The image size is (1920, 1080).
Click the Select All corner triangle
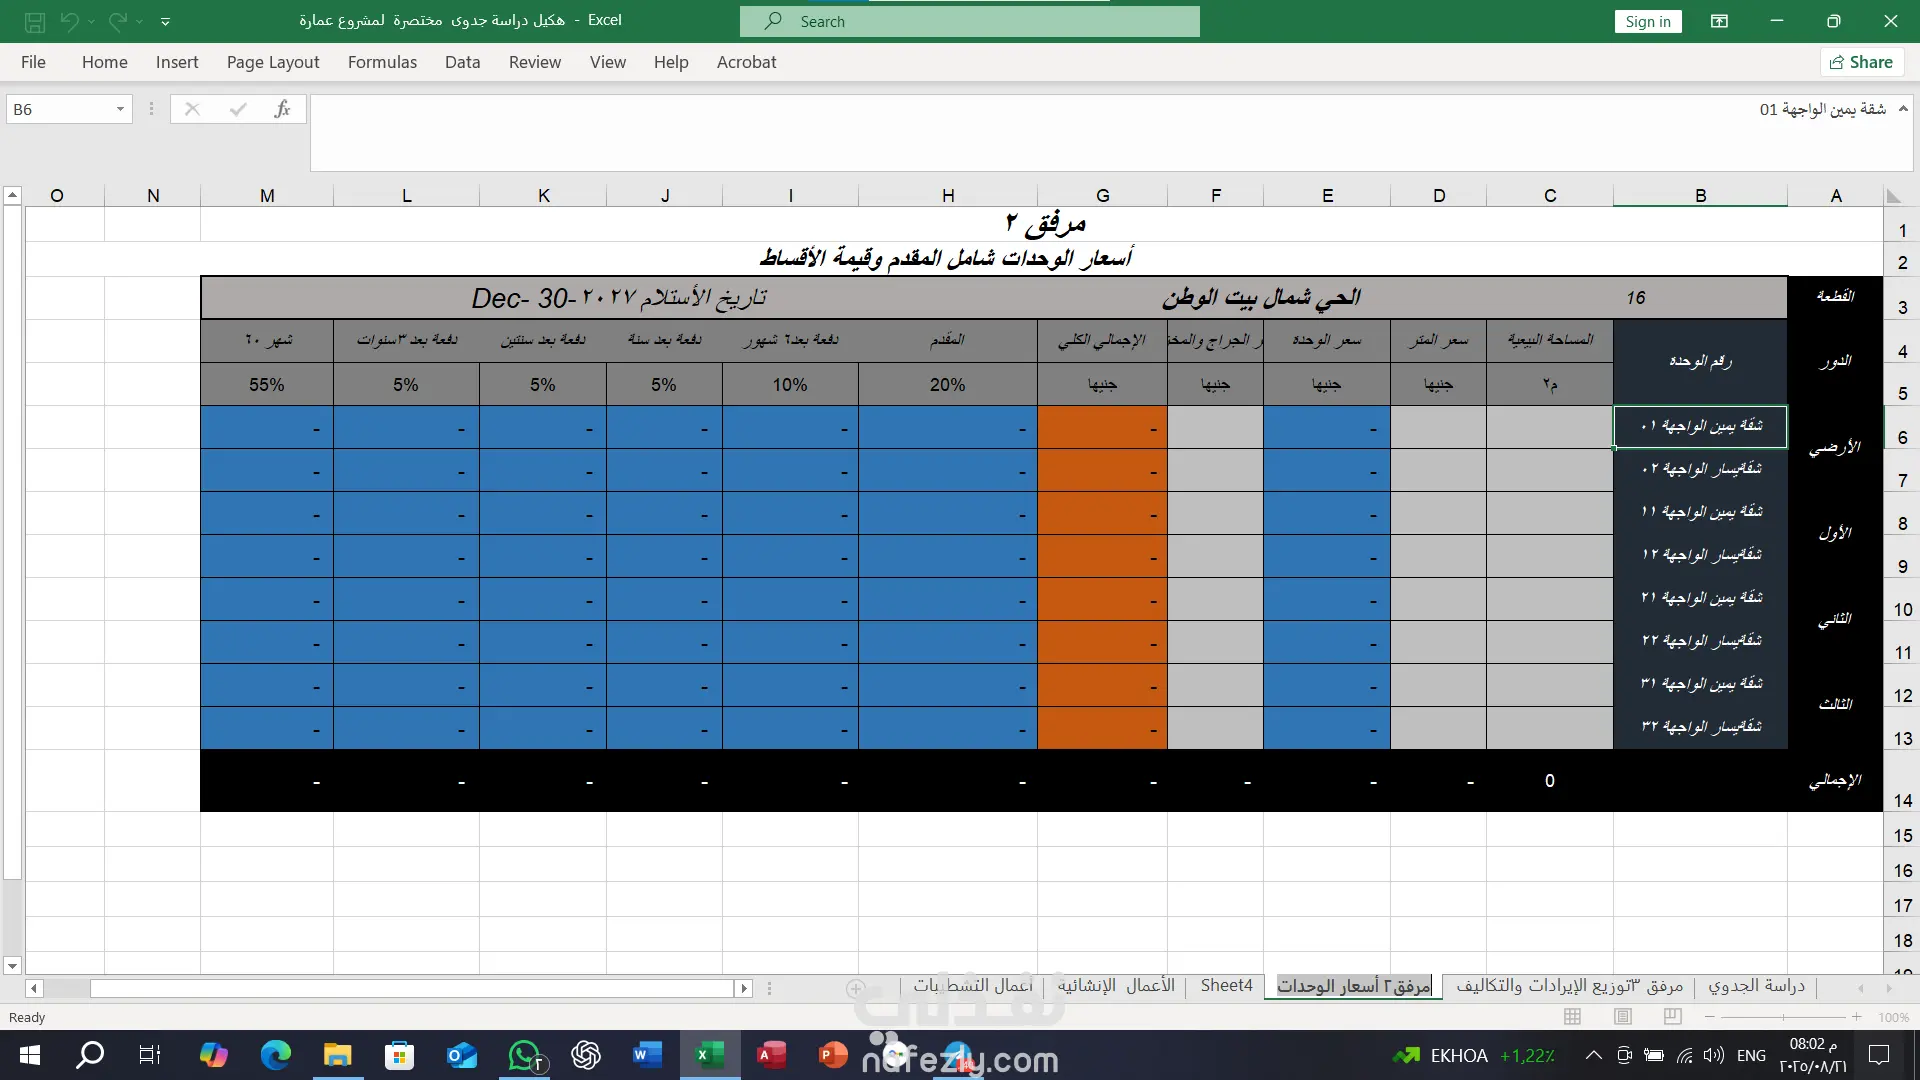click(1893, 196)
